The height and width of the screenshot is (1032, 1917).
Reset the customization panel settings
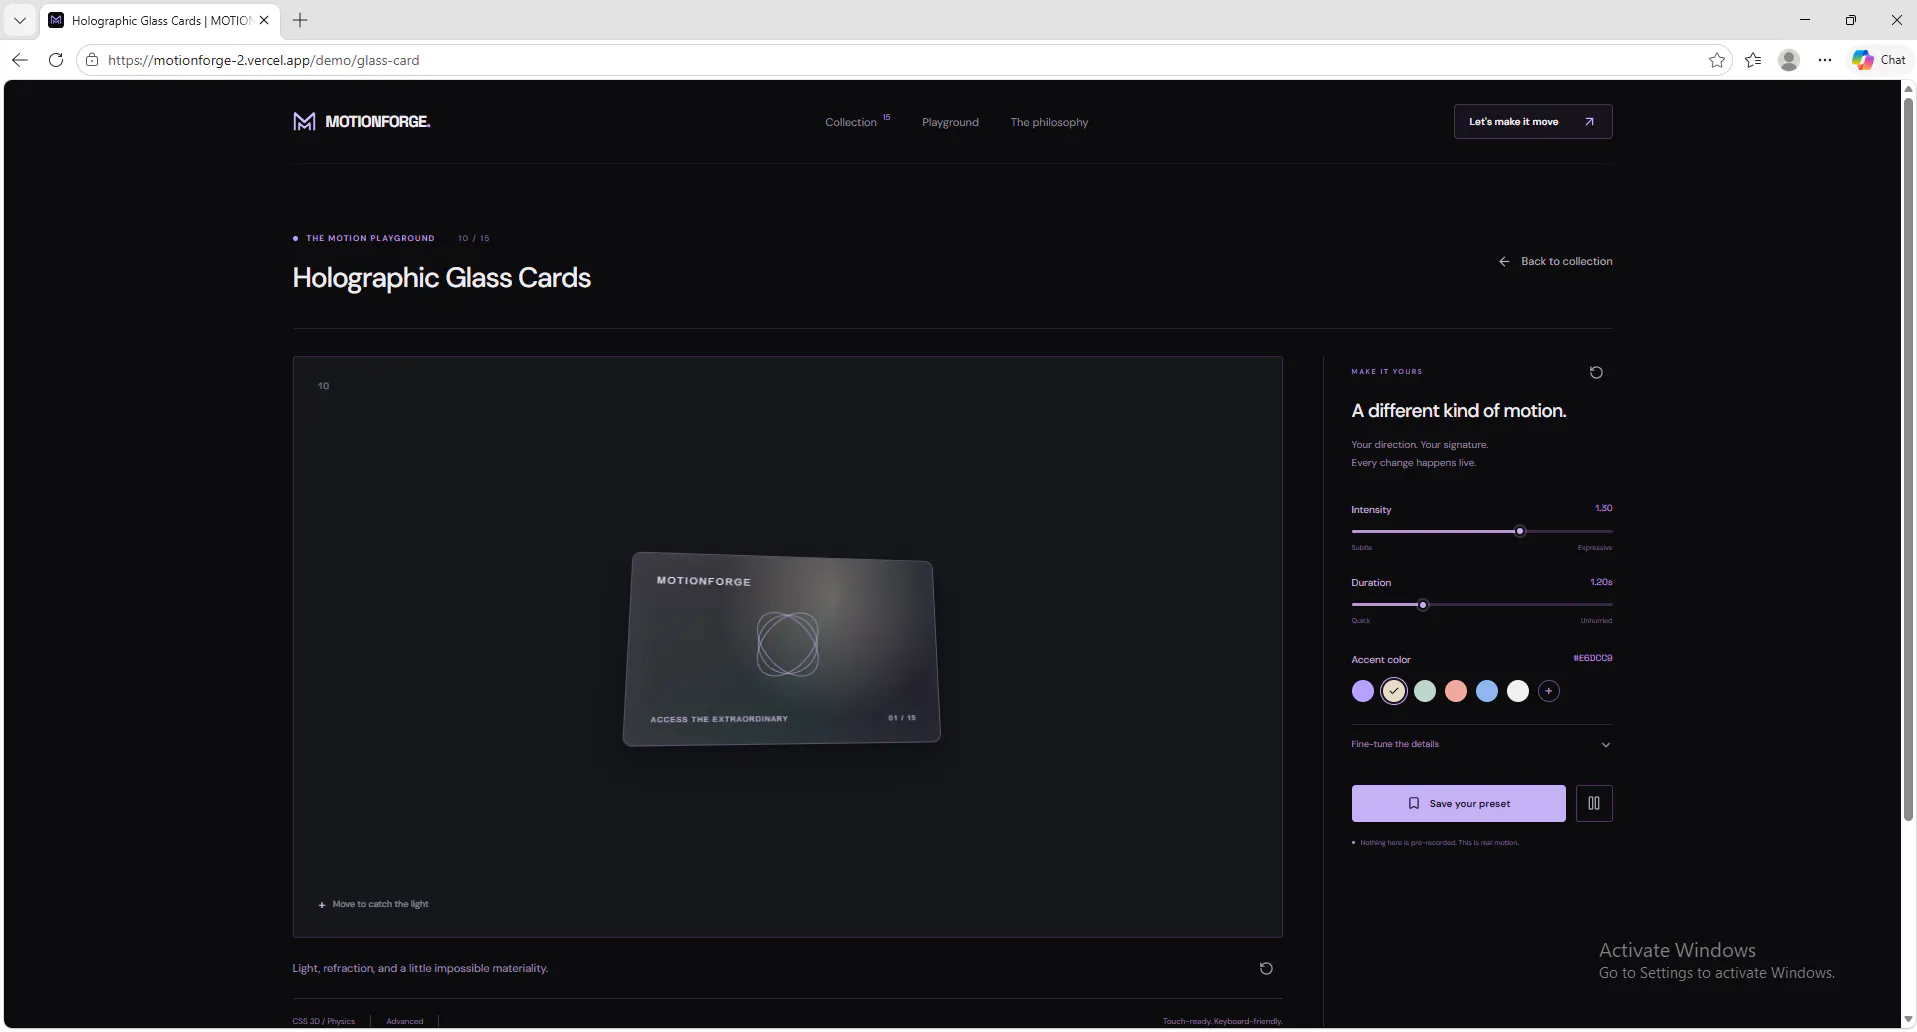coord(1596,373)
